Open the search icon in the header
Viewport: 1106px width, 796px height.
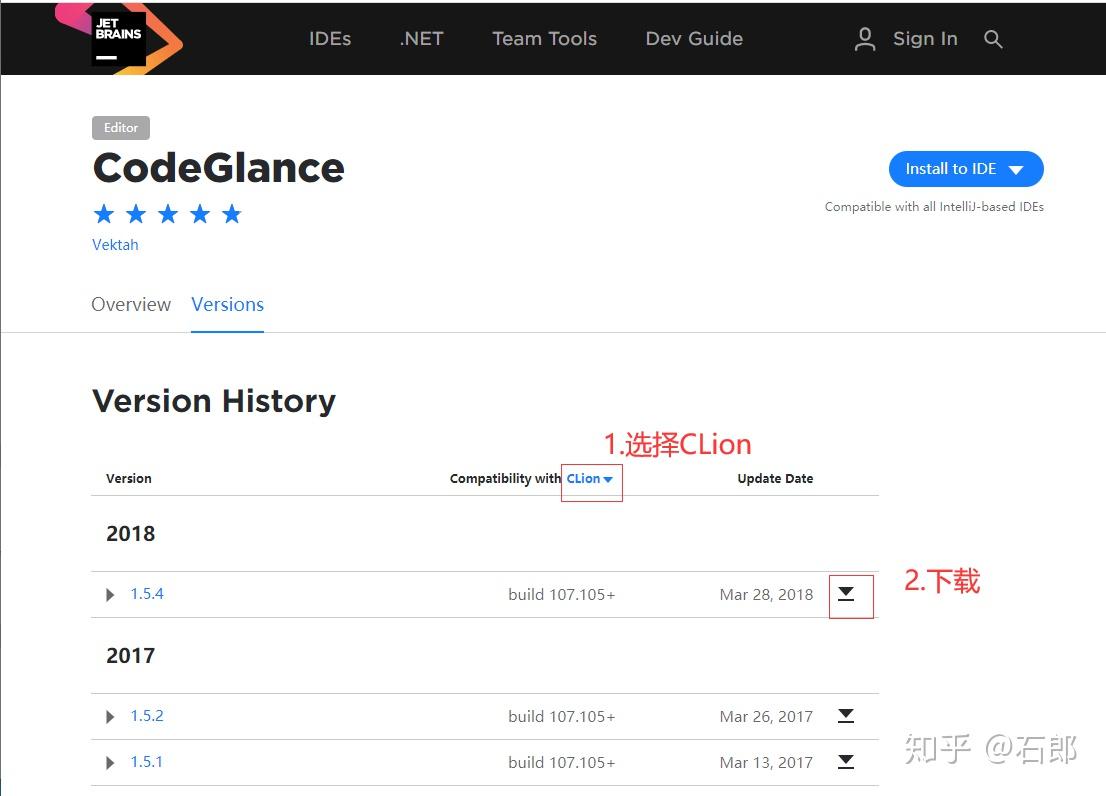click(x=993, y=39)
